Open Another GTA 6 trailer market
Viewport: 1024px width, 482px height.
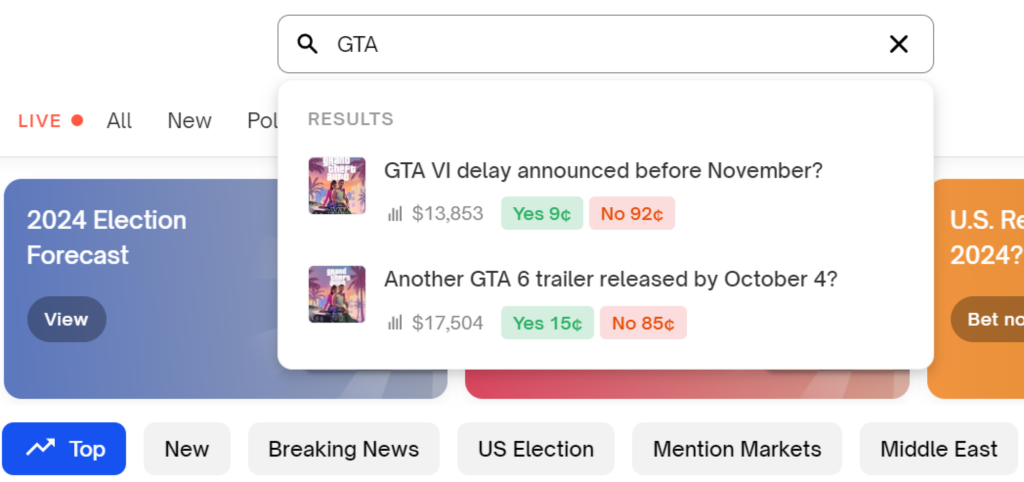(610, 279)
